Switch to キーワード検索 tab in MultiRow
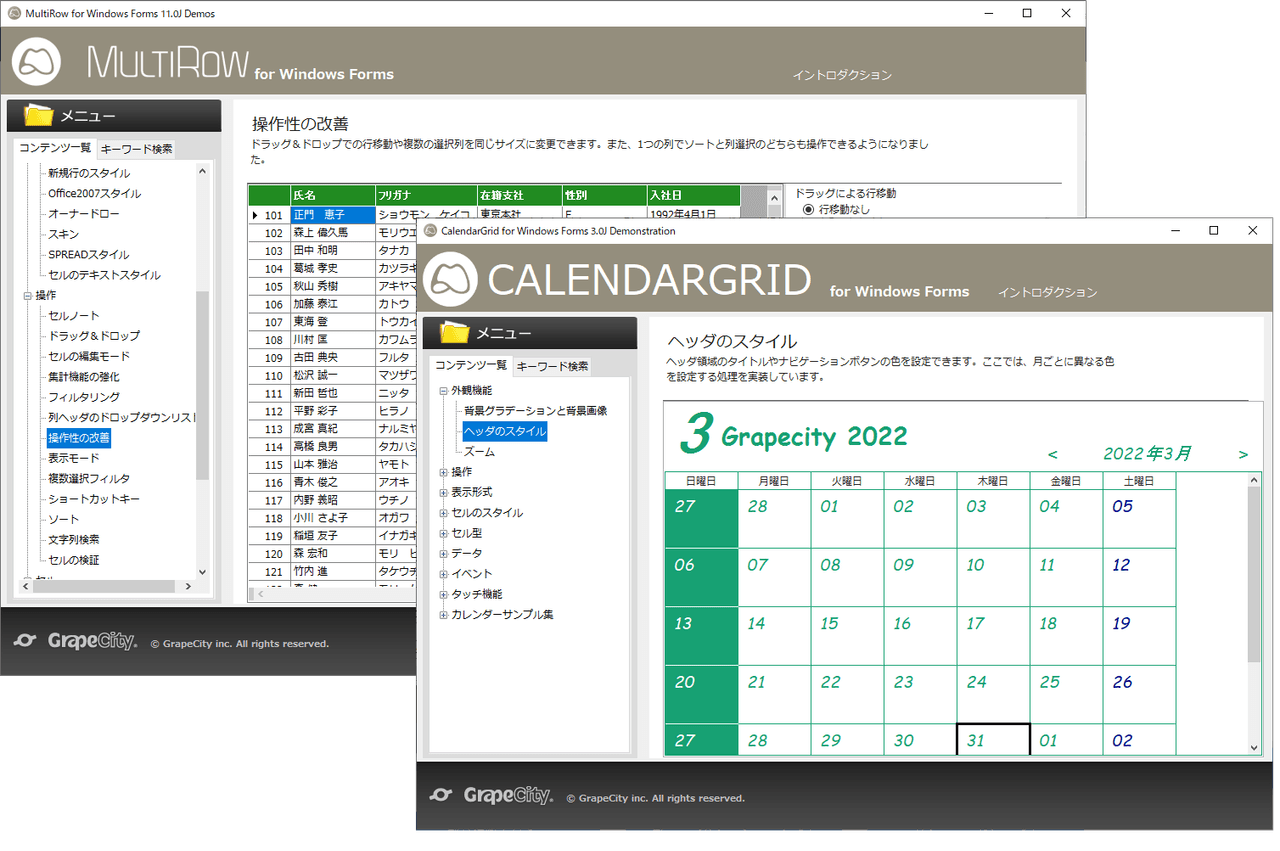Screen dimensions: 1280x851 (x=137, y=149)
